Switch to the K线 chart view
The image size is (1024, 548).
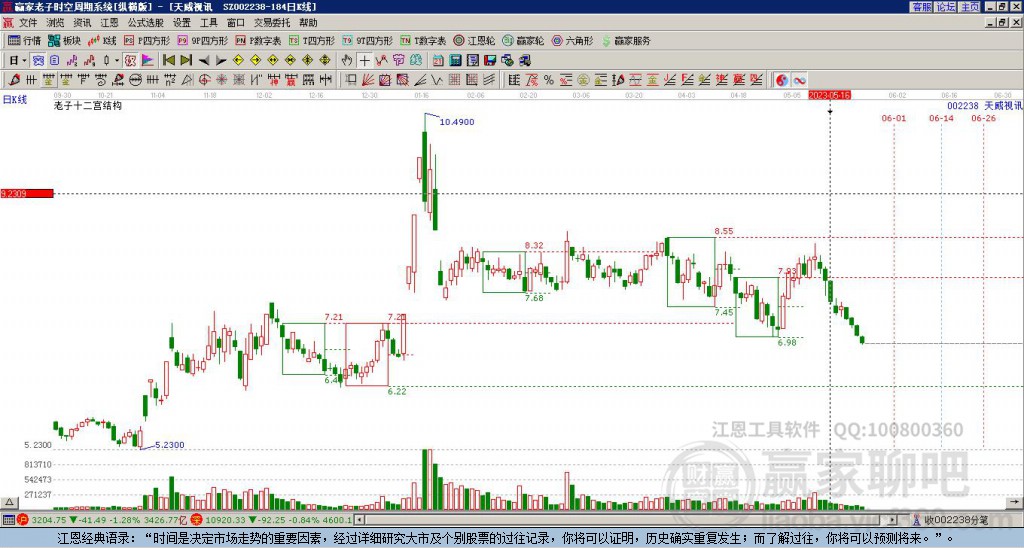(103, 40)
